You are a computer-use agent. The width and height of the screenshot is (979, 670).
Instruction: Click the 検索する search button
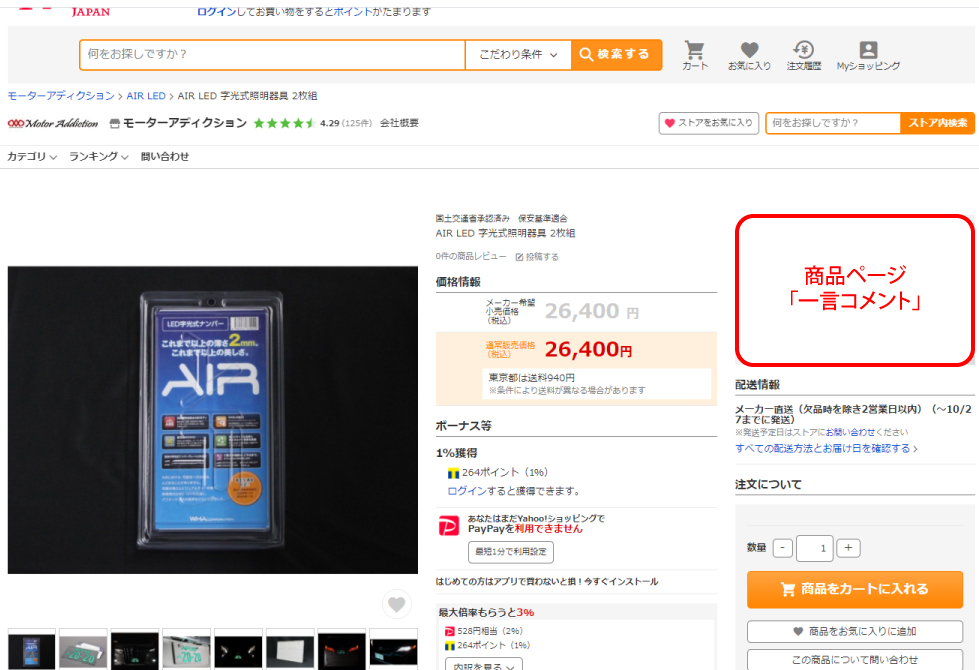click(x=616, y=54)
